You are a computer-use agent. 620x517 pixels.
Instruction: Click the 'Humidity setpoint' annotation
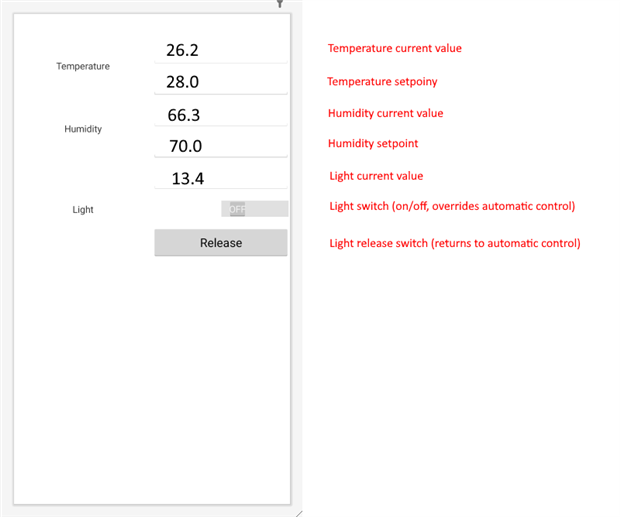(373, 143)
